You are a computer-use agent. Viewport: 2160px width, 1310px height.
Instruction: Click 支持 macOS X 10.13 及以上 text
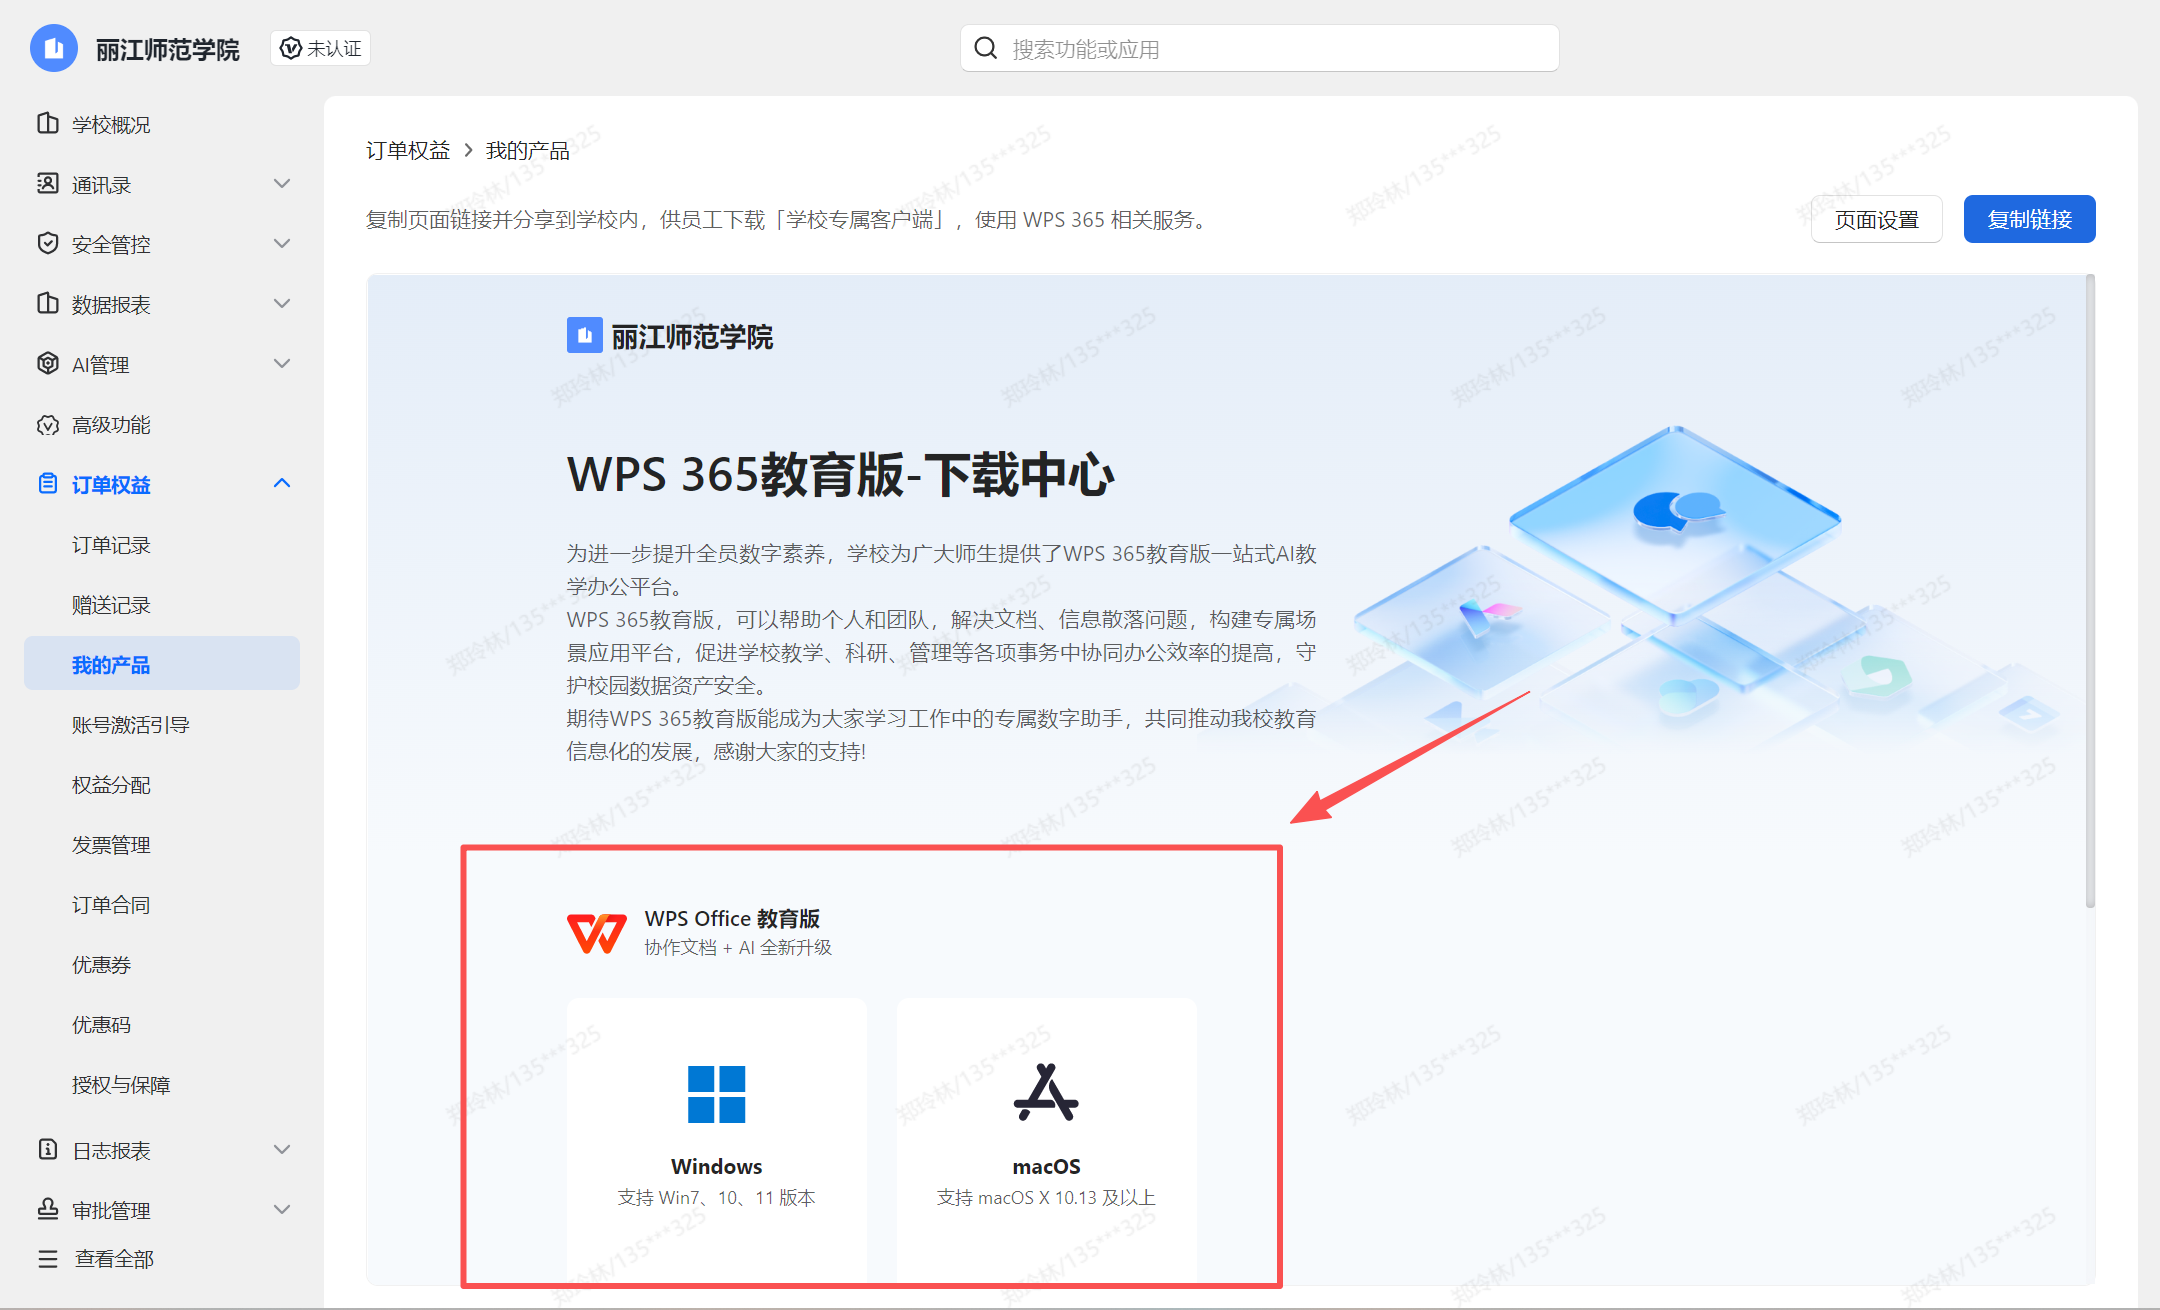[x=1046, y=1197]
